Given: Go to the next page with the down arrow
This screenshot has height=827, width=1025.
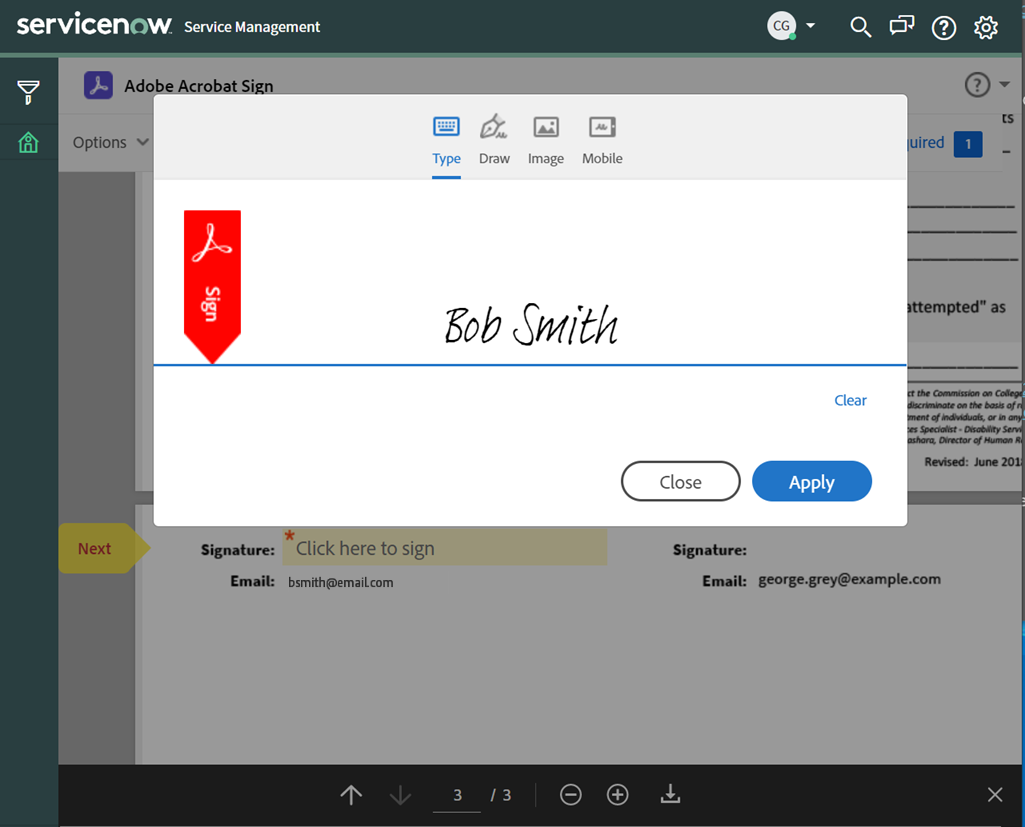Looking at the screenshot, I should (400, 794).
